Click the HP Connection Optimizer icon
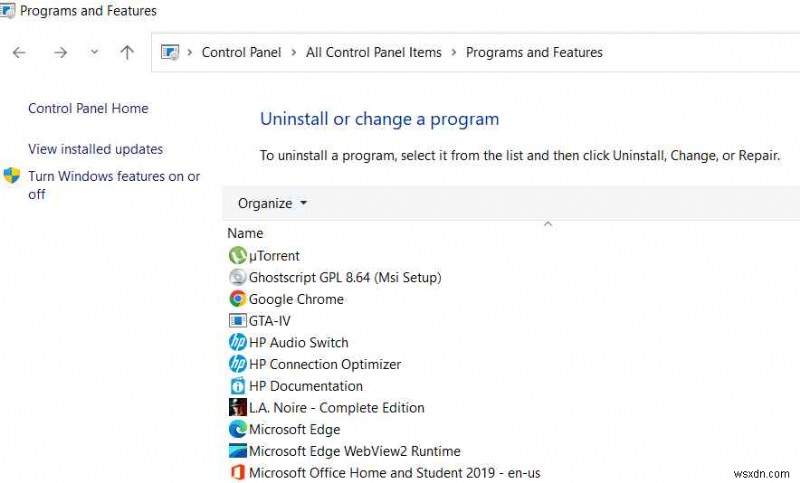 [238, 364]
